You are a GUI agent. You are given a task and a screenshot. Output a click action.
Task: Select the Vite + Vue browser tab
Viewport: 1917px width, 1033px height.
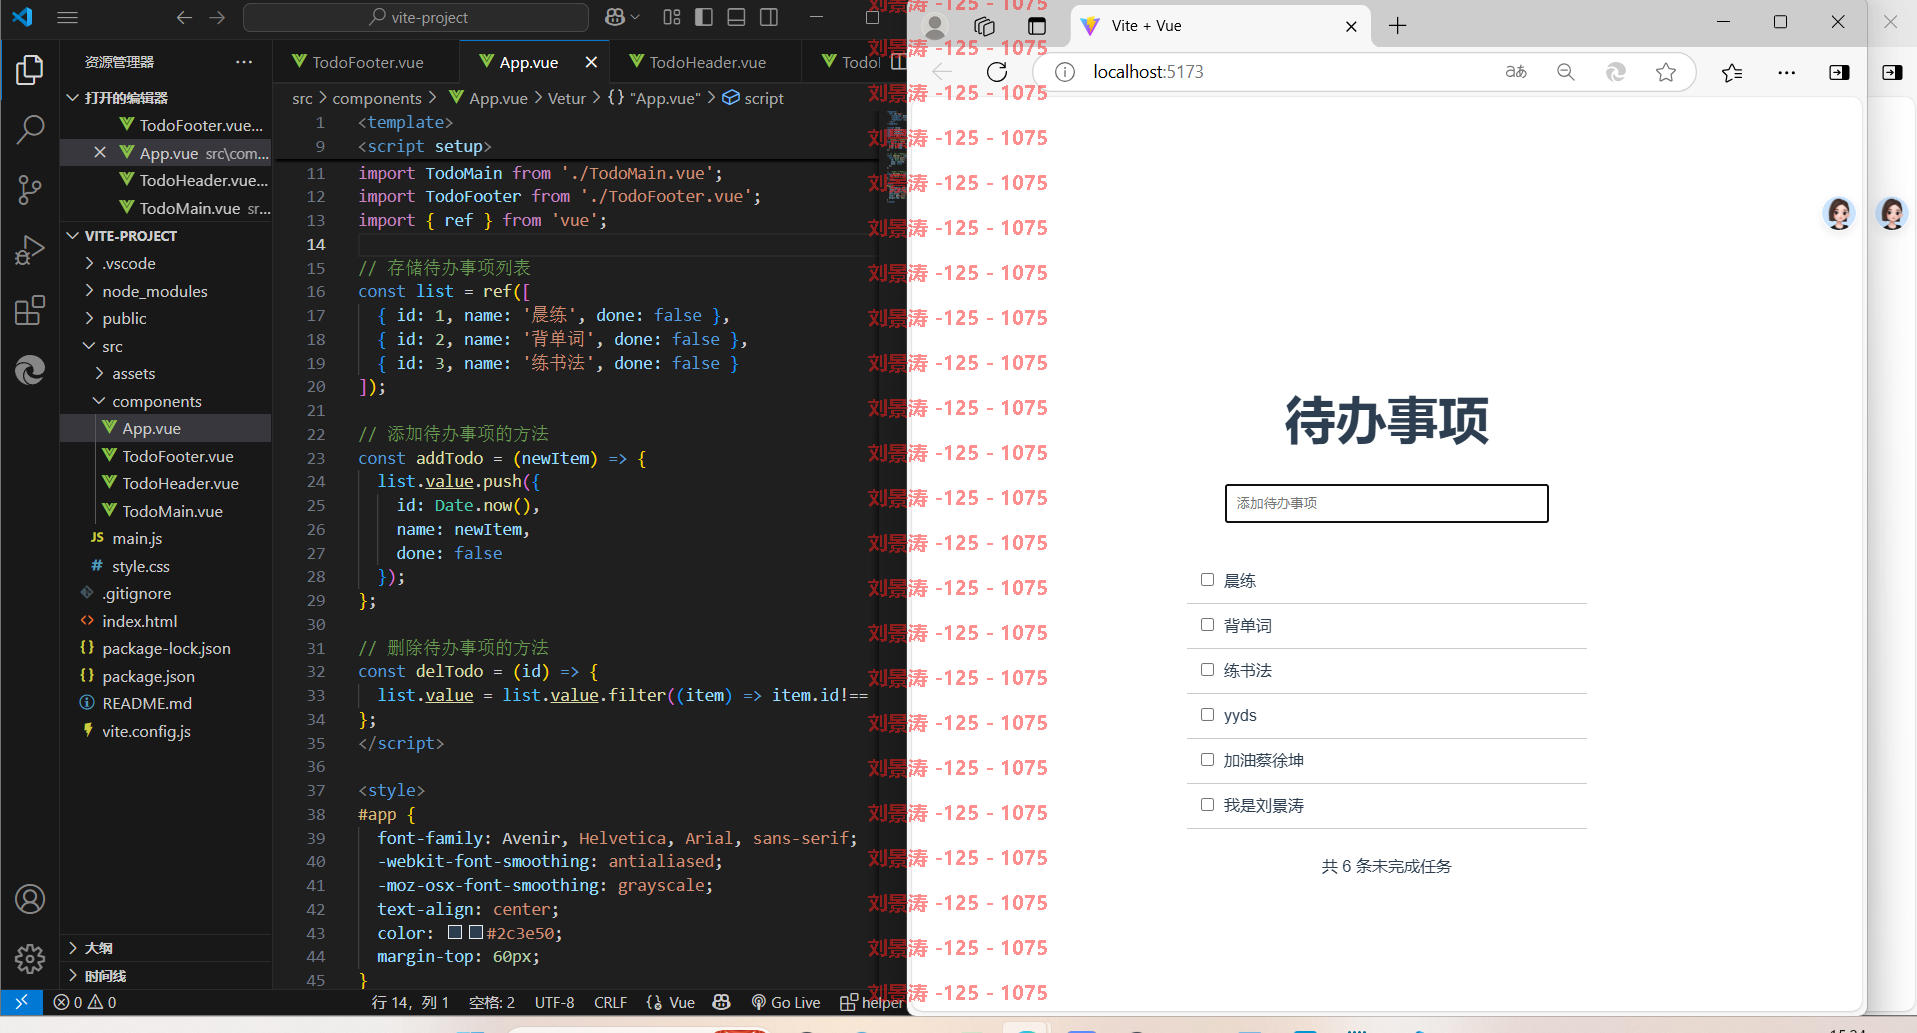[1220, 26]
